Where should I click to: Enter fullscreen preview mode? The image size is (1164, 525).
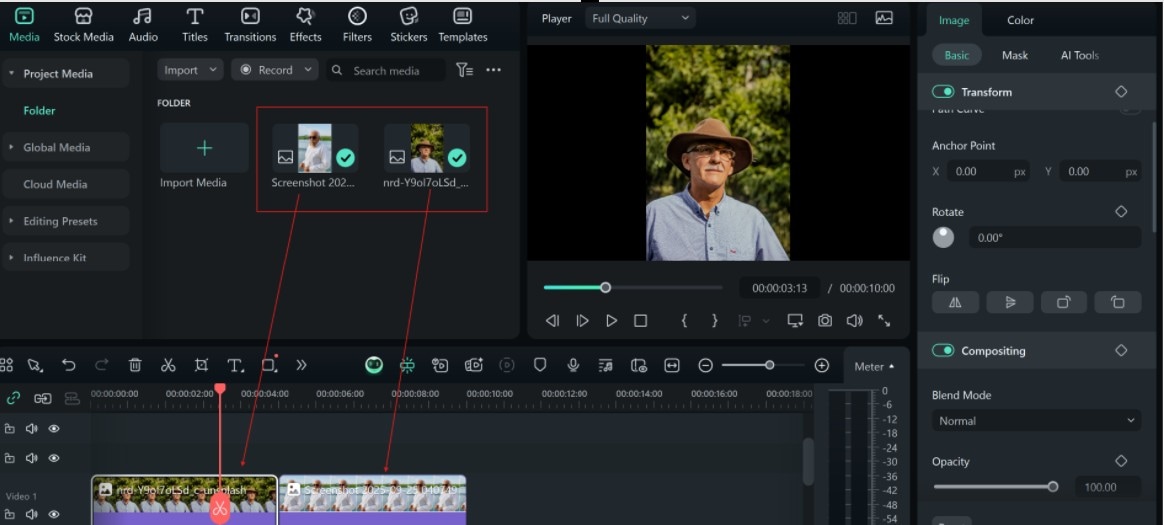pyautogui.click(x=884, y=321)
